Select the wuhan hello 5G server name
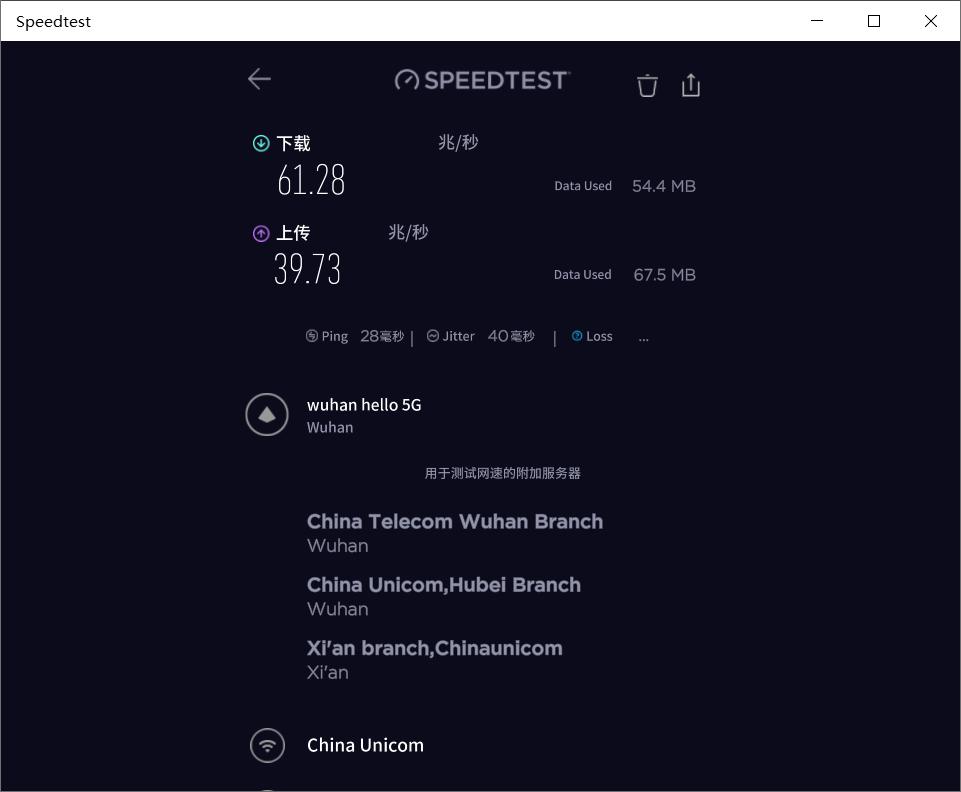This screenshot has width=961, height=792. [x=364, y=405]
